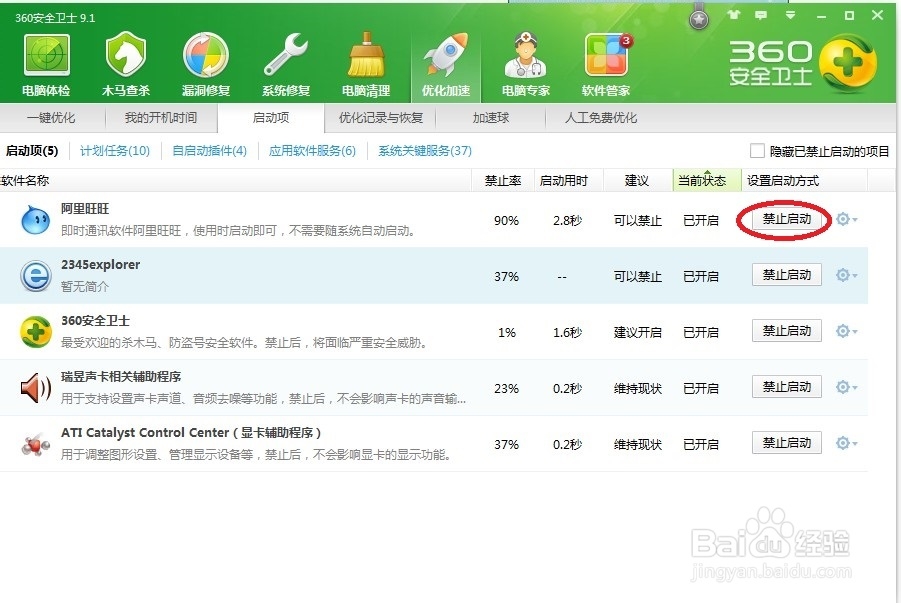901x603 pixels.
Task: Open gear options for 2345explorer row
Action: click(846, 275)
